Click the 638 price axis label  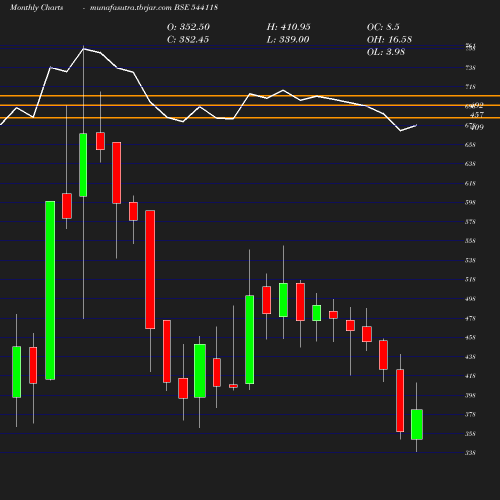(x=470, y=164)
